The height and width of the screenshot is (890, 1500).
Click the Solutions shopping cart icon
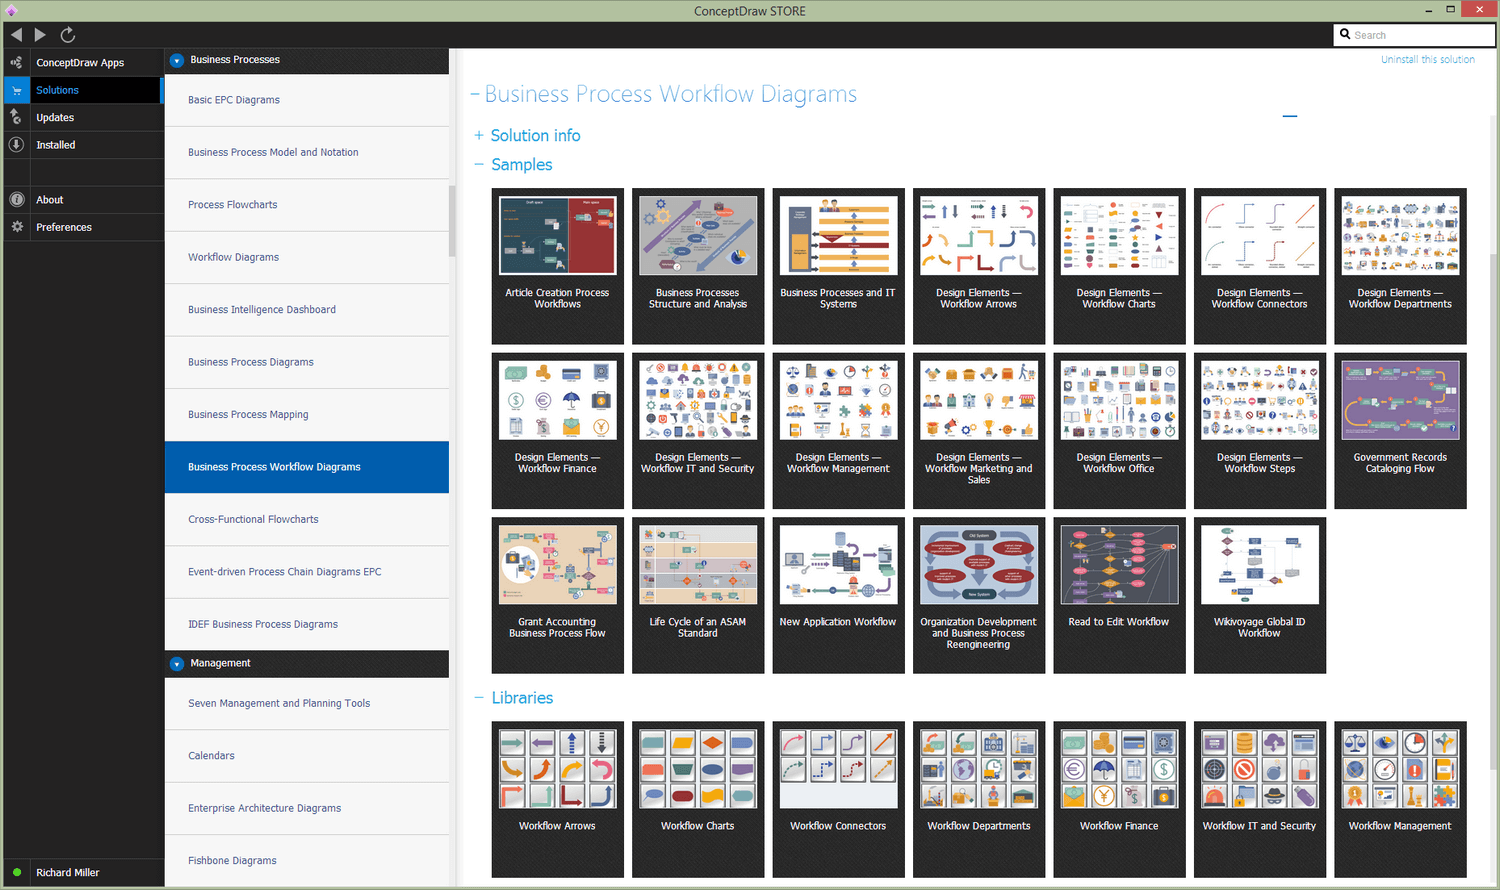tap(17, 90)
